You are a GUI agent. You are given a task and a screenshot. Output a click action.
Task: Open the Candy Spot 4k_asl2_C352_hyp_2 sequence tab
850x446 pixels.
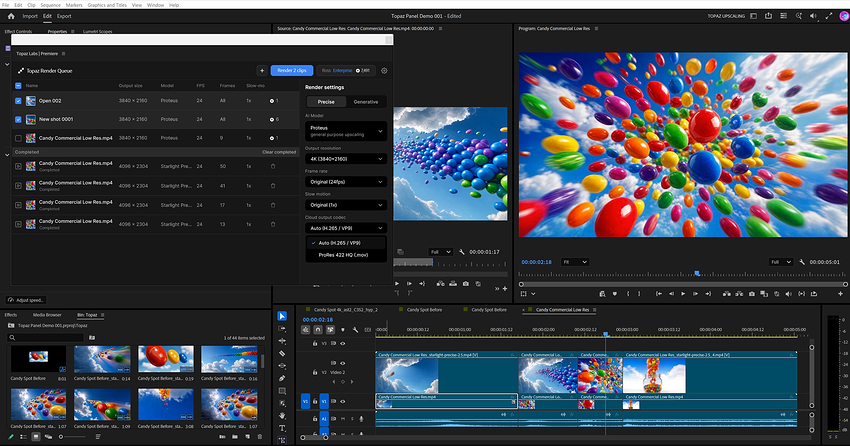pos(346,310)
